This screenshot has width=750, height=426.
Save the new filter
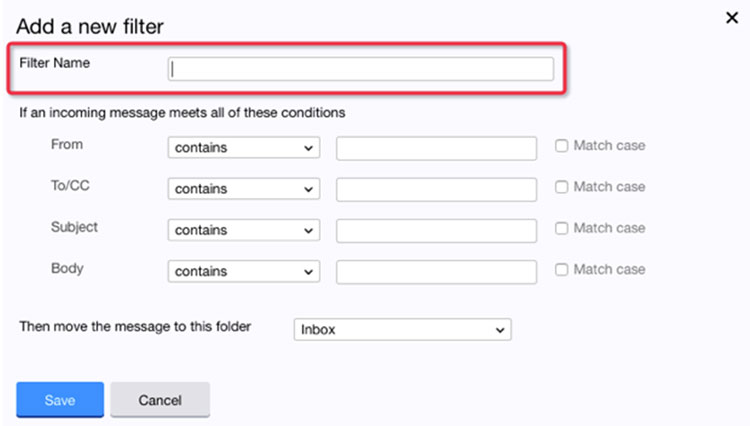pos(60,400)
